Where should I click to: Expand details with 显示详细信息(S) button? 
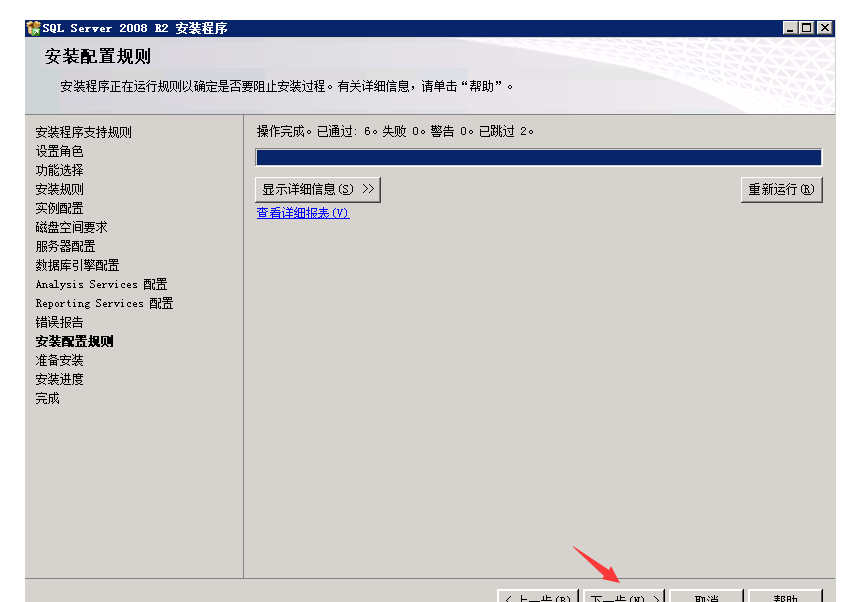tap(318, 190)
